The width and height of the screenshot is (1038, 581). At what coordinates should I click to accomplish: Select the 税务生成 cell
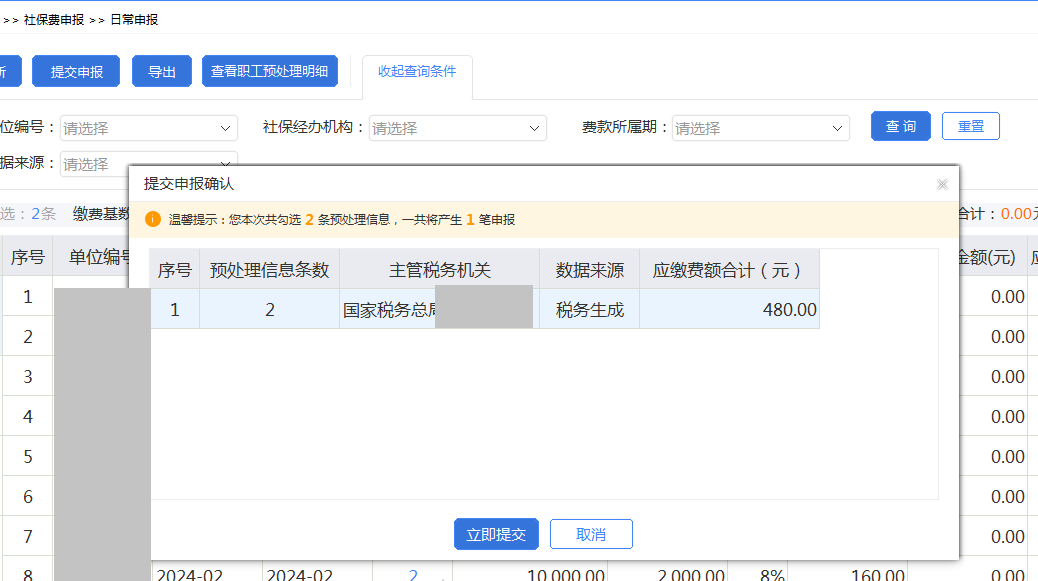point(590,310)
